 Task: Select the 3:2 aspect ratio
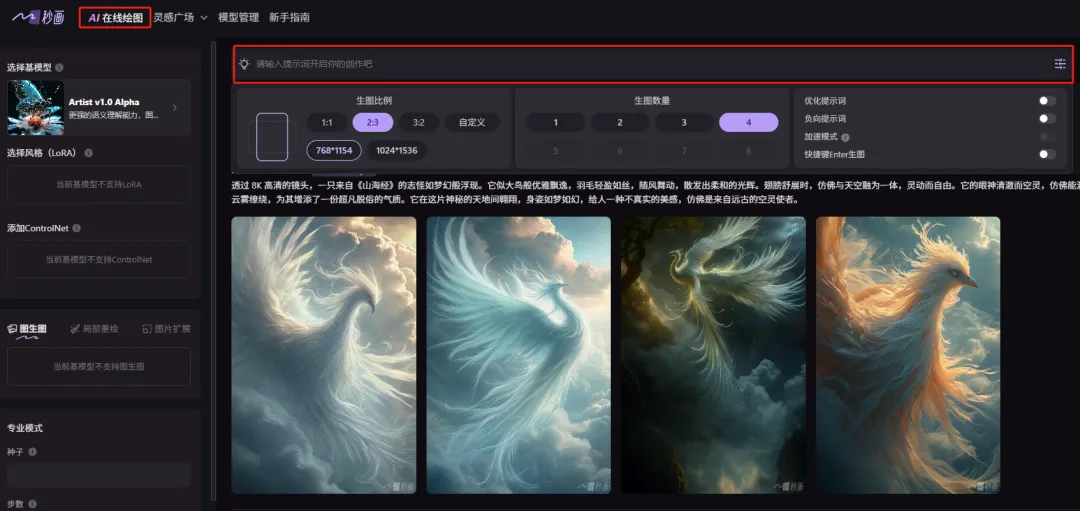(x=419, y=123)
